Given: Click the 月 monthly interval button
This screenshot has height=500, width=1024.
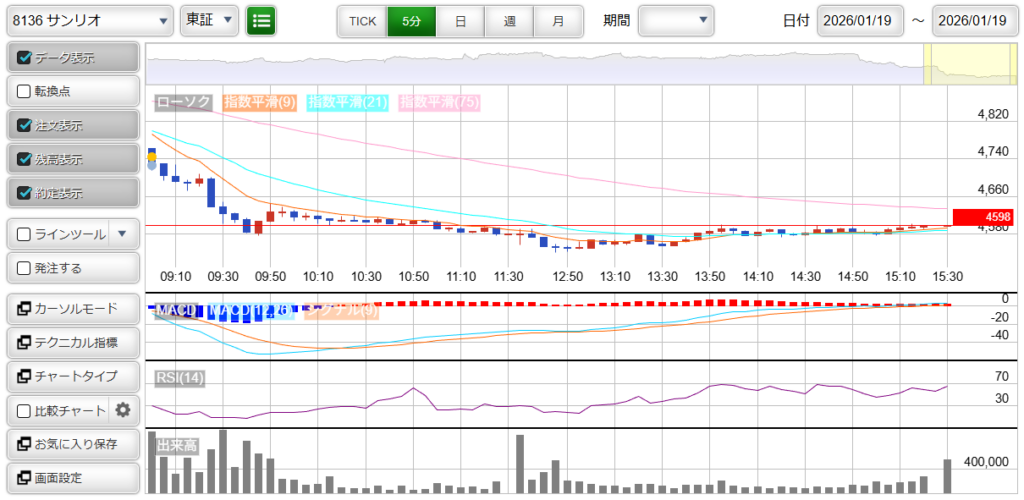Looking at the screenshot, I should [558, 20].
